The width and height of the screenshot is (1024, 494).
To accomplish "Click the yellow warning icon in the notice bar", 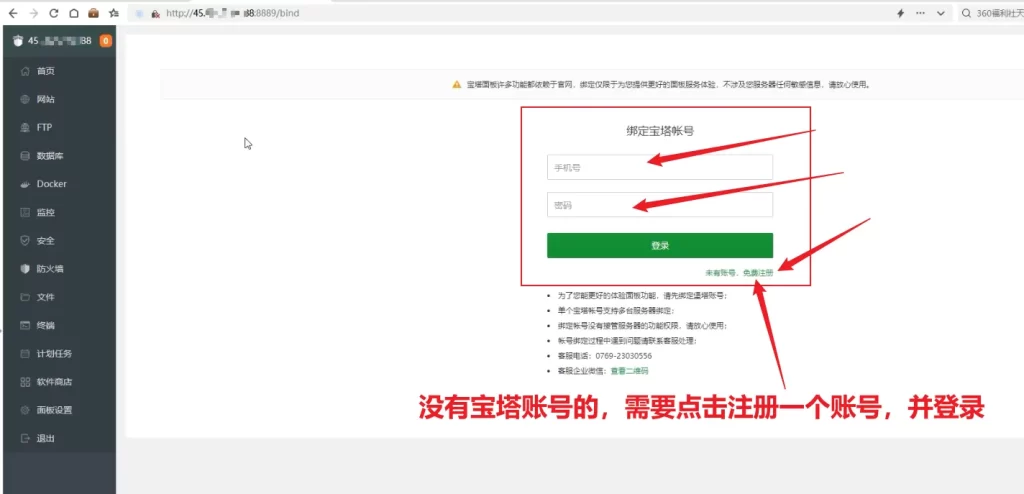I will point(456,84).
